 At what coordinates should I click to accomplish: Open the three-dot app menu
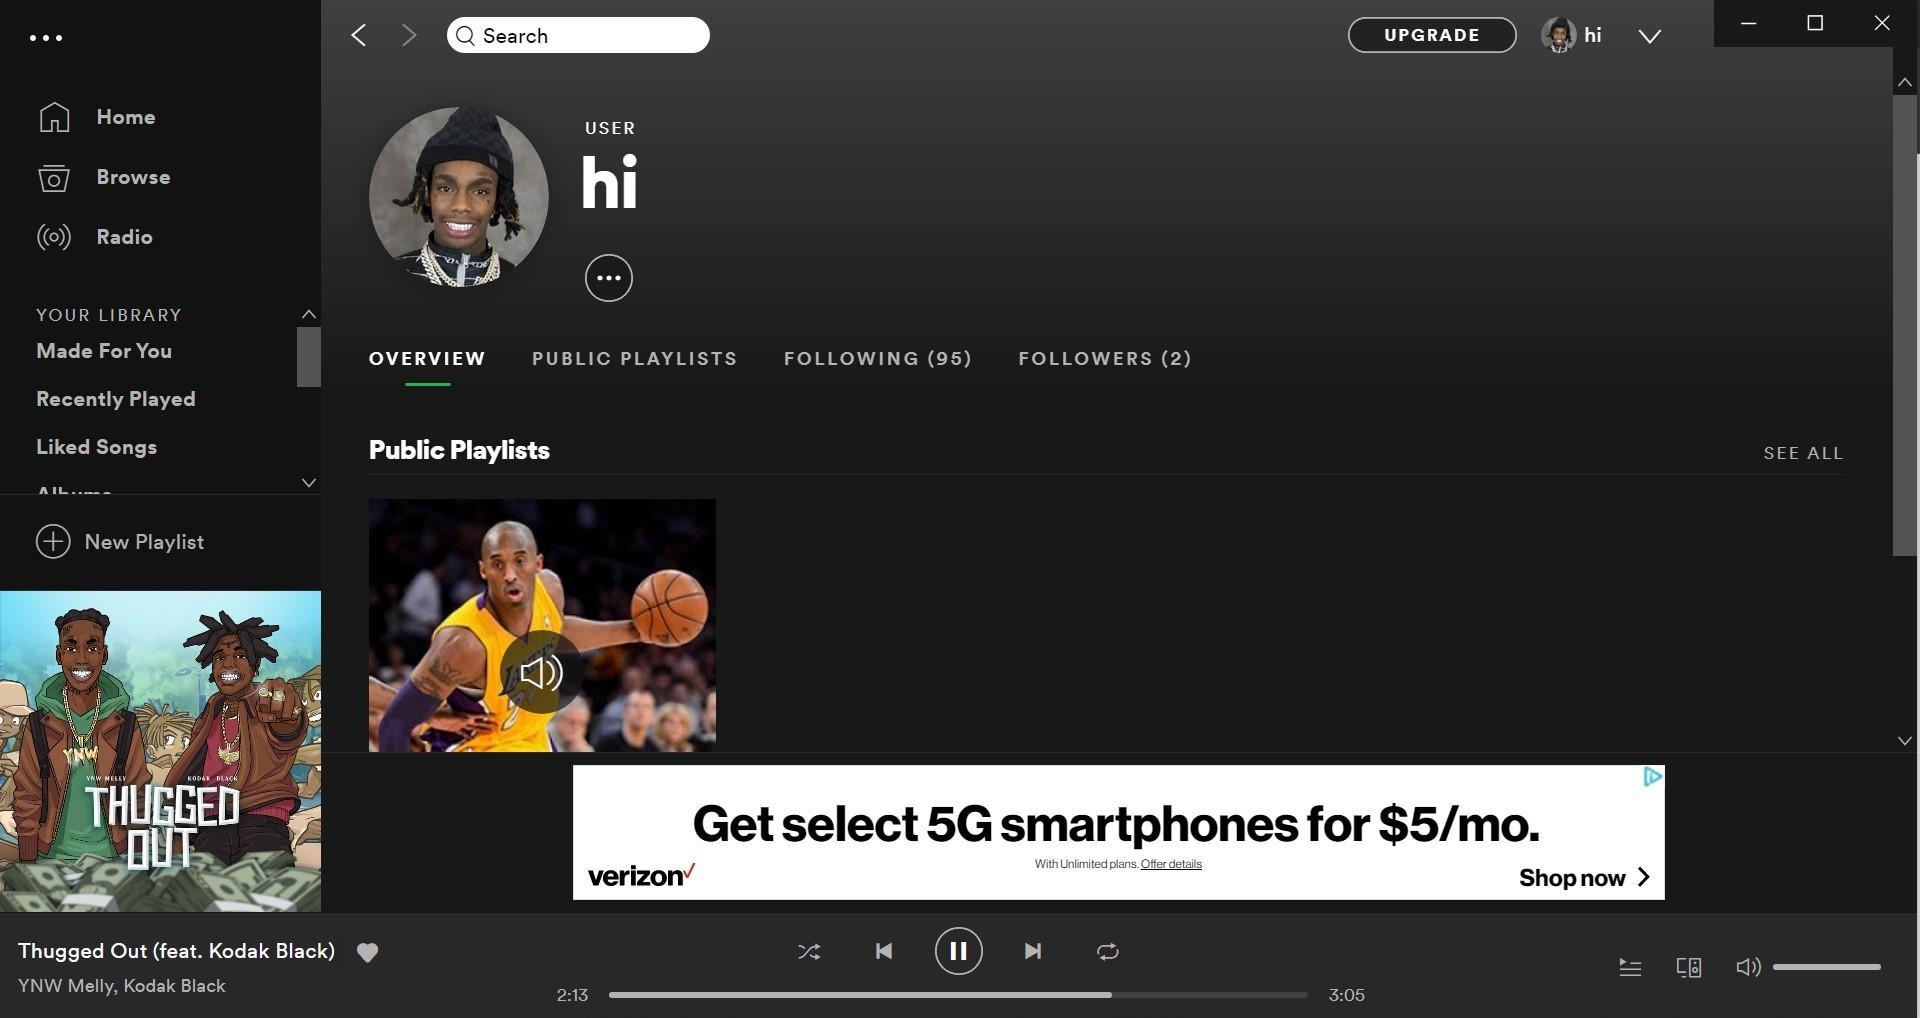(46, 38)
